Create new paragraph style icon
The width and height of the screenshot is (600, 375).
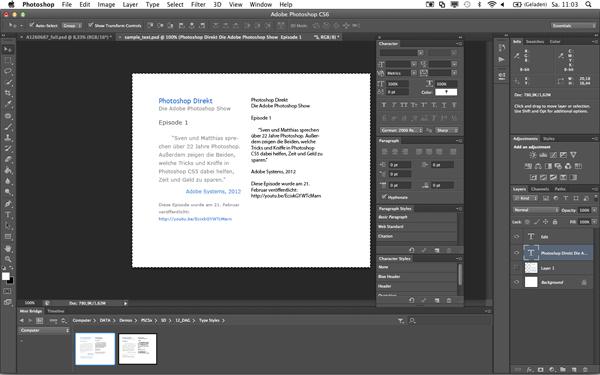pos(437,250)
